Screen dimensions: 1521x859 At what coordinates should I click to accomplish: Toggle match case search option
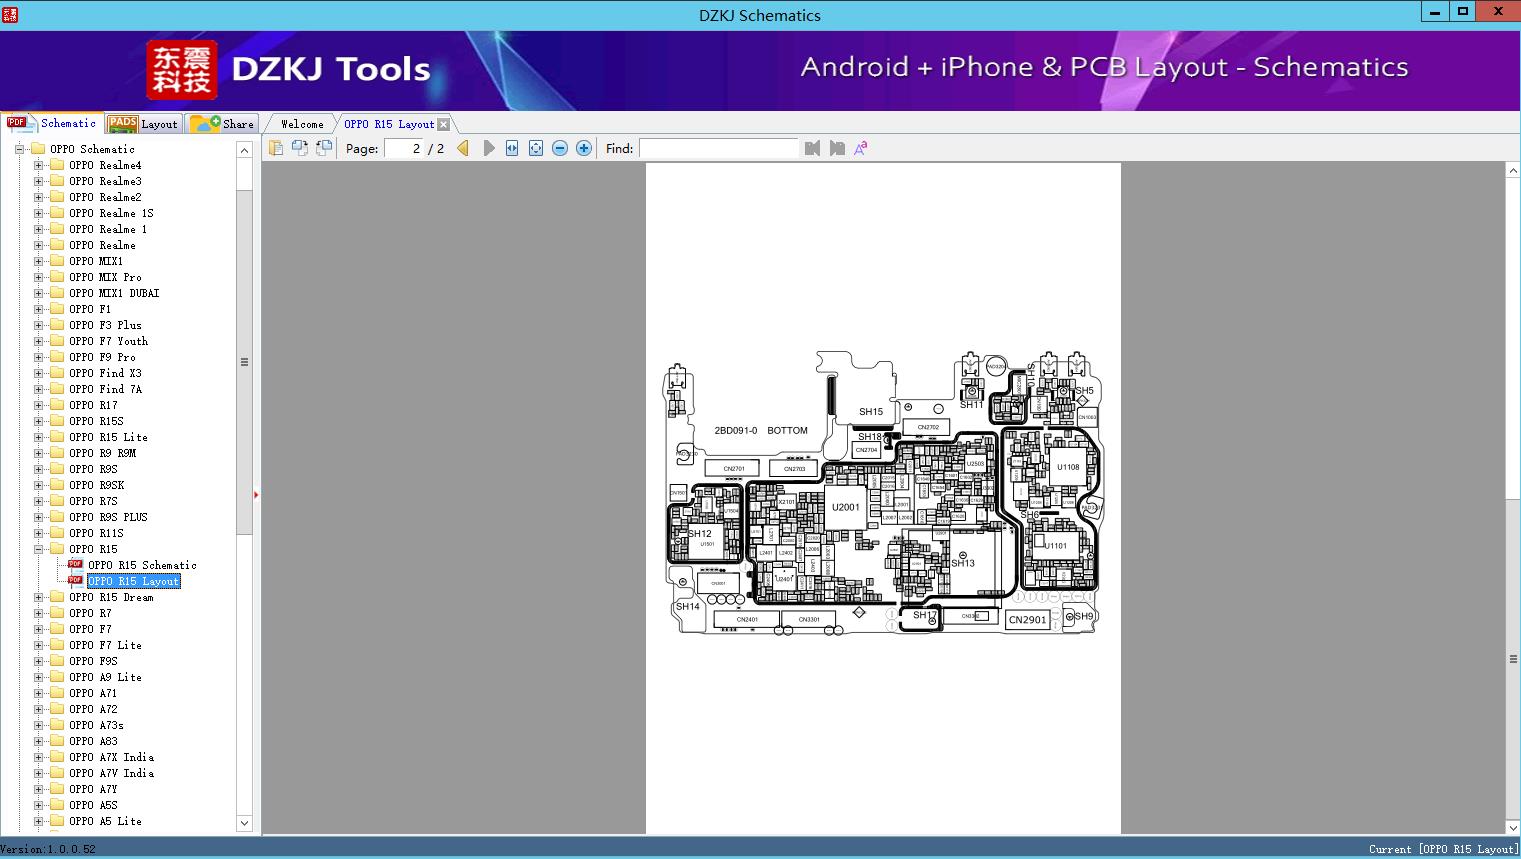pyautogui.click(x=861, y=148)
